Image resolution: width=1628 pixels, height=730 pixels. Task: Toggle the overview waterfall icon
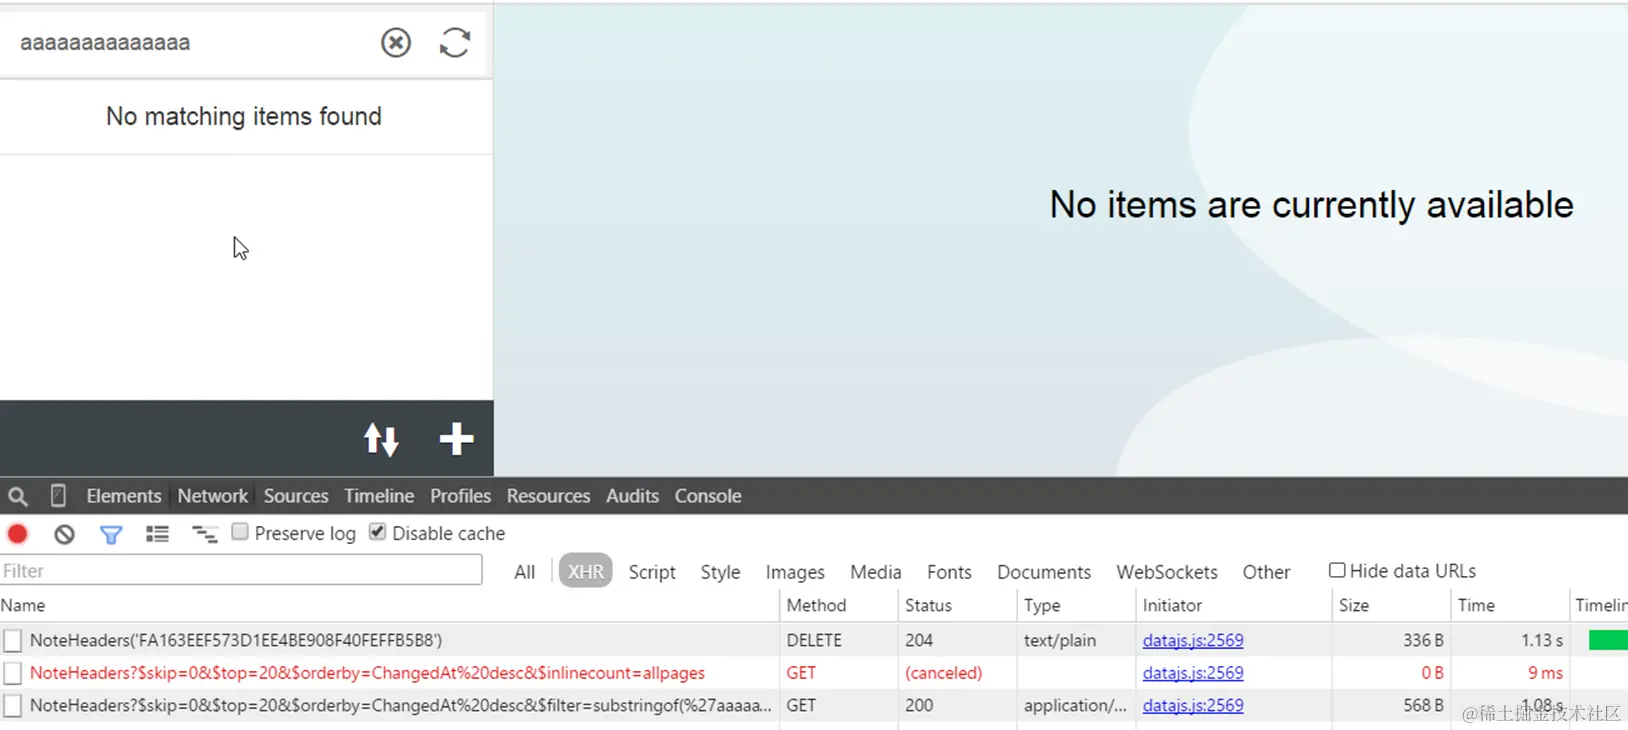point(204,534)
